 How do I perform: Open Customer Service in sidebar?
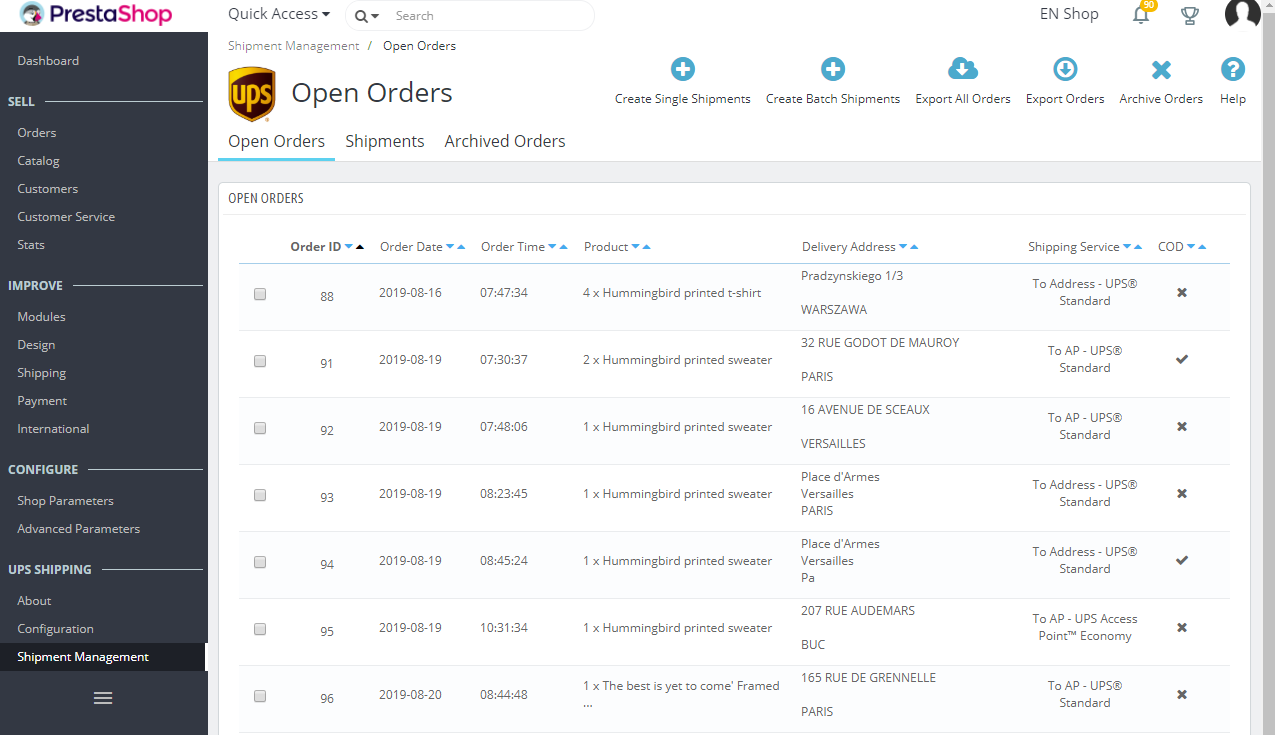66,217
